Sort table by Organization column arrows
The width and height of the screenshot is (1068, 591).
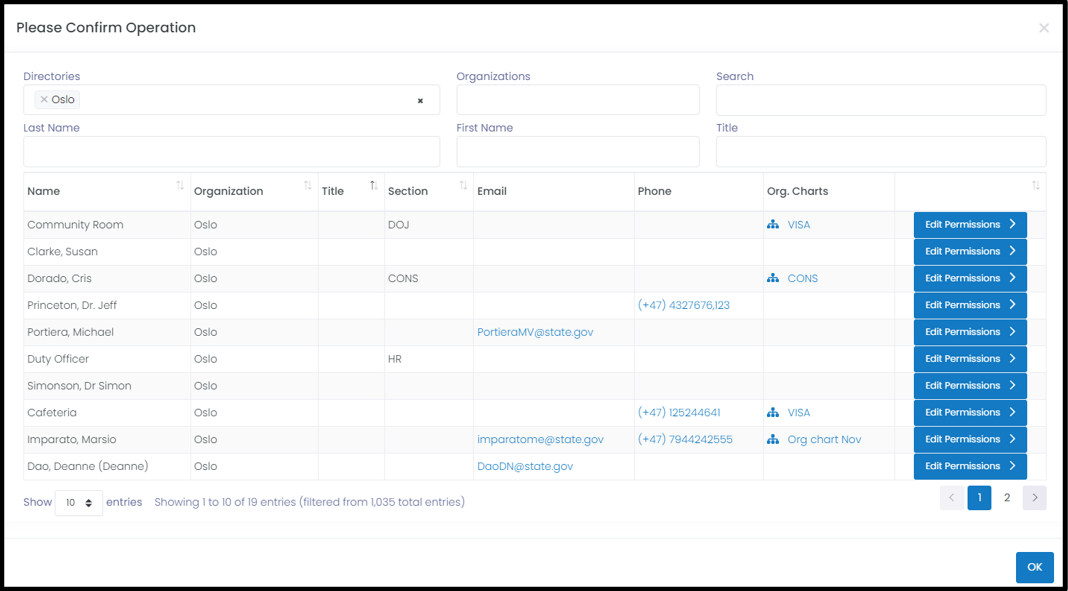click(308, 185)
